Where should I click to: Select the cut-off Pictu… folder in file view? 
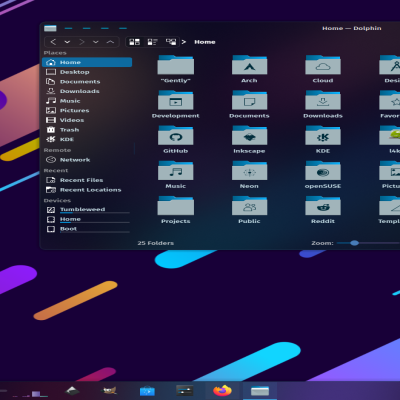point(390,175)
